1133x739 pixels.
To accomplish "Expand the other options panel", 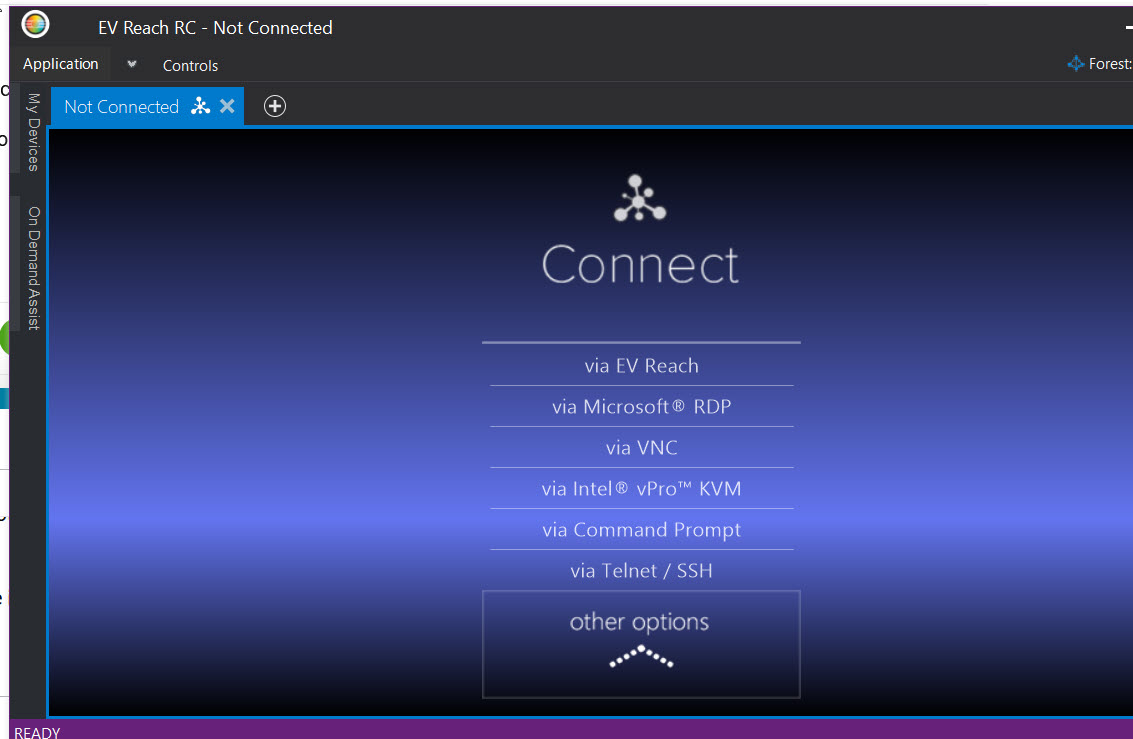I will [x=640, y=643].
